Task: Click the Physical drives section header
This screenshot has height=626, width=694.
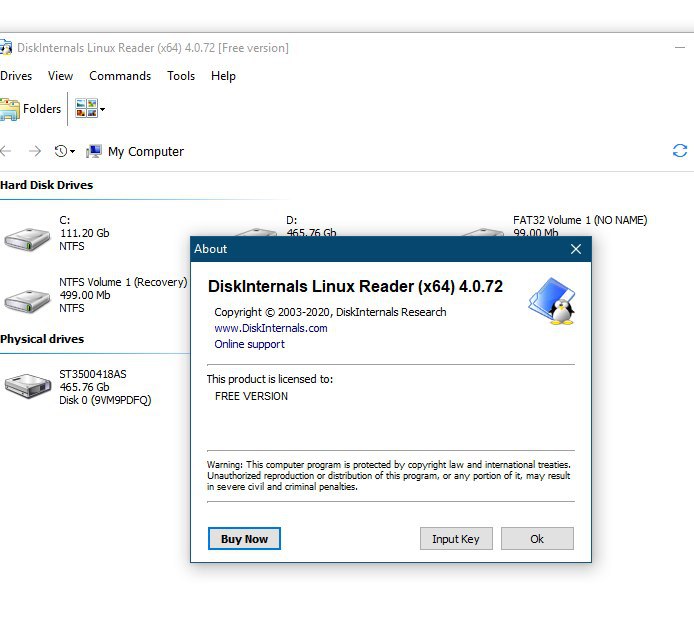Action: [42, 339]
